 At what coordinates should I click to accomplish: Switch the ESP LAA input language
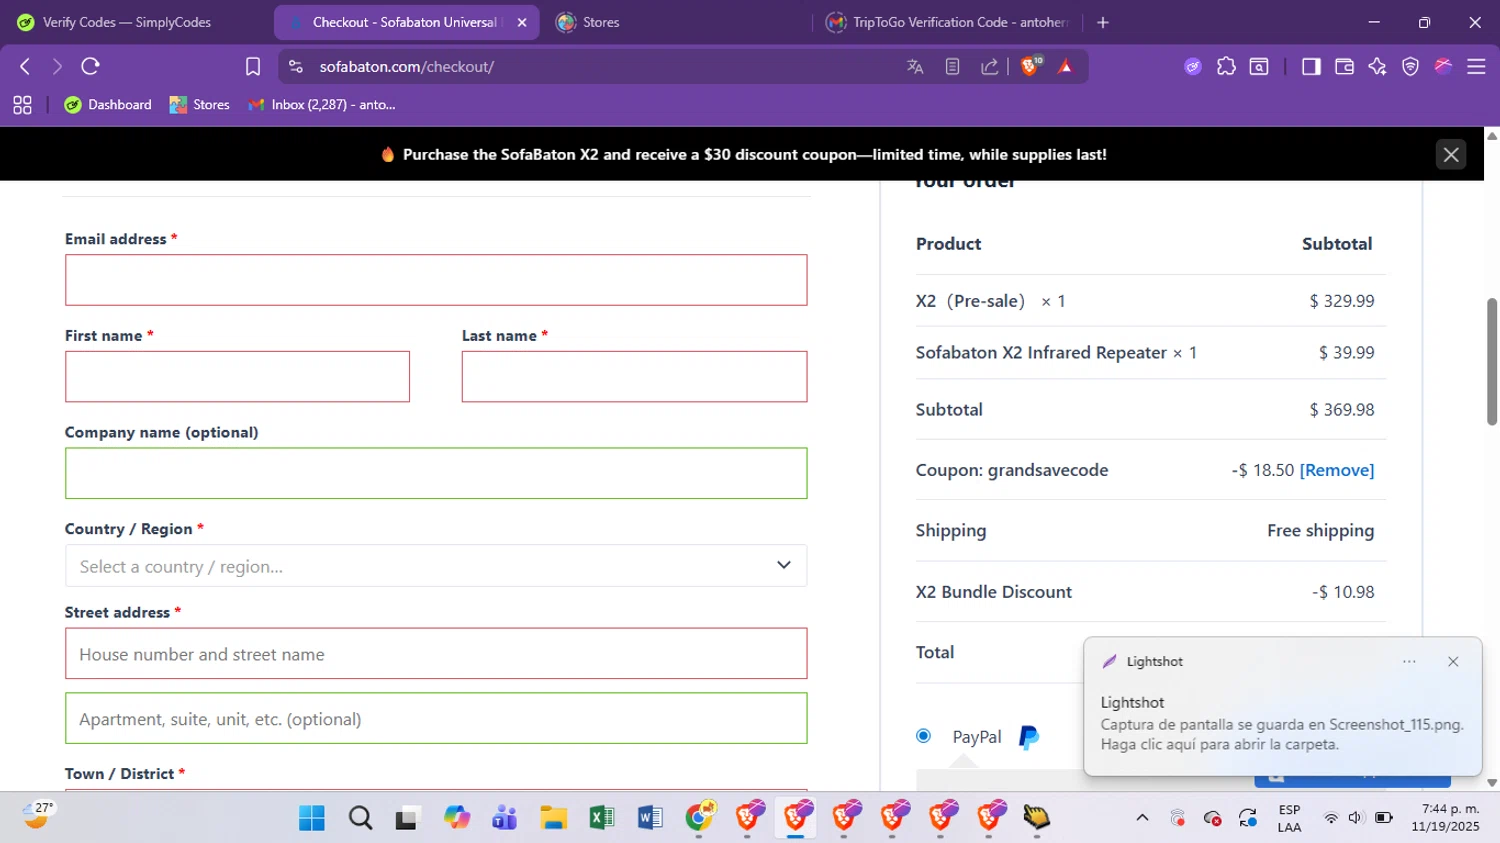(1289, 818)
